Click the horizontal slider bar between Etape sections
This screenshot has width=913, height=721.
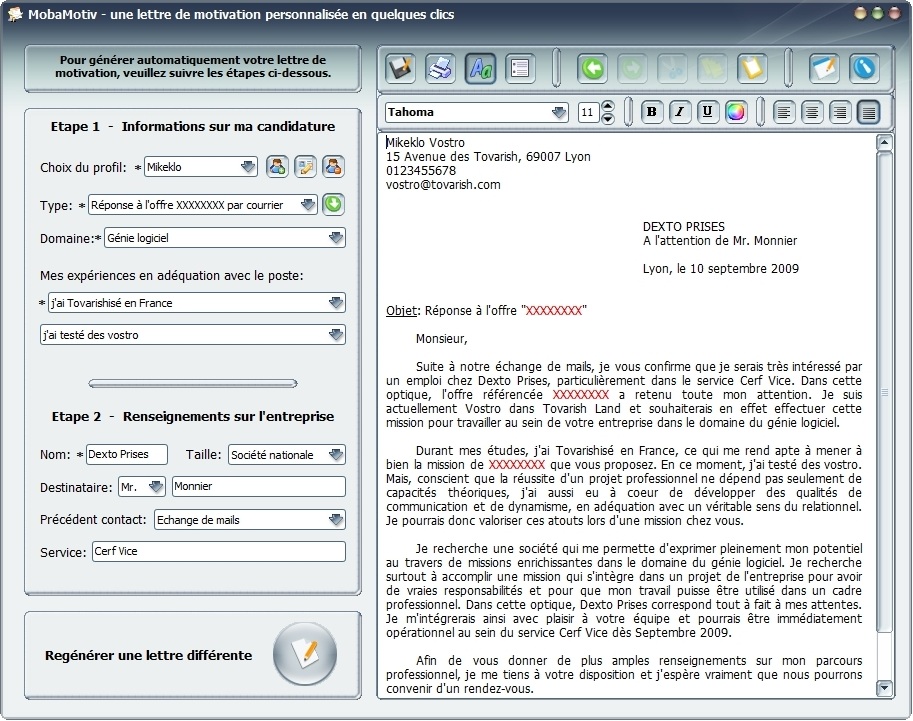point(193,383)
